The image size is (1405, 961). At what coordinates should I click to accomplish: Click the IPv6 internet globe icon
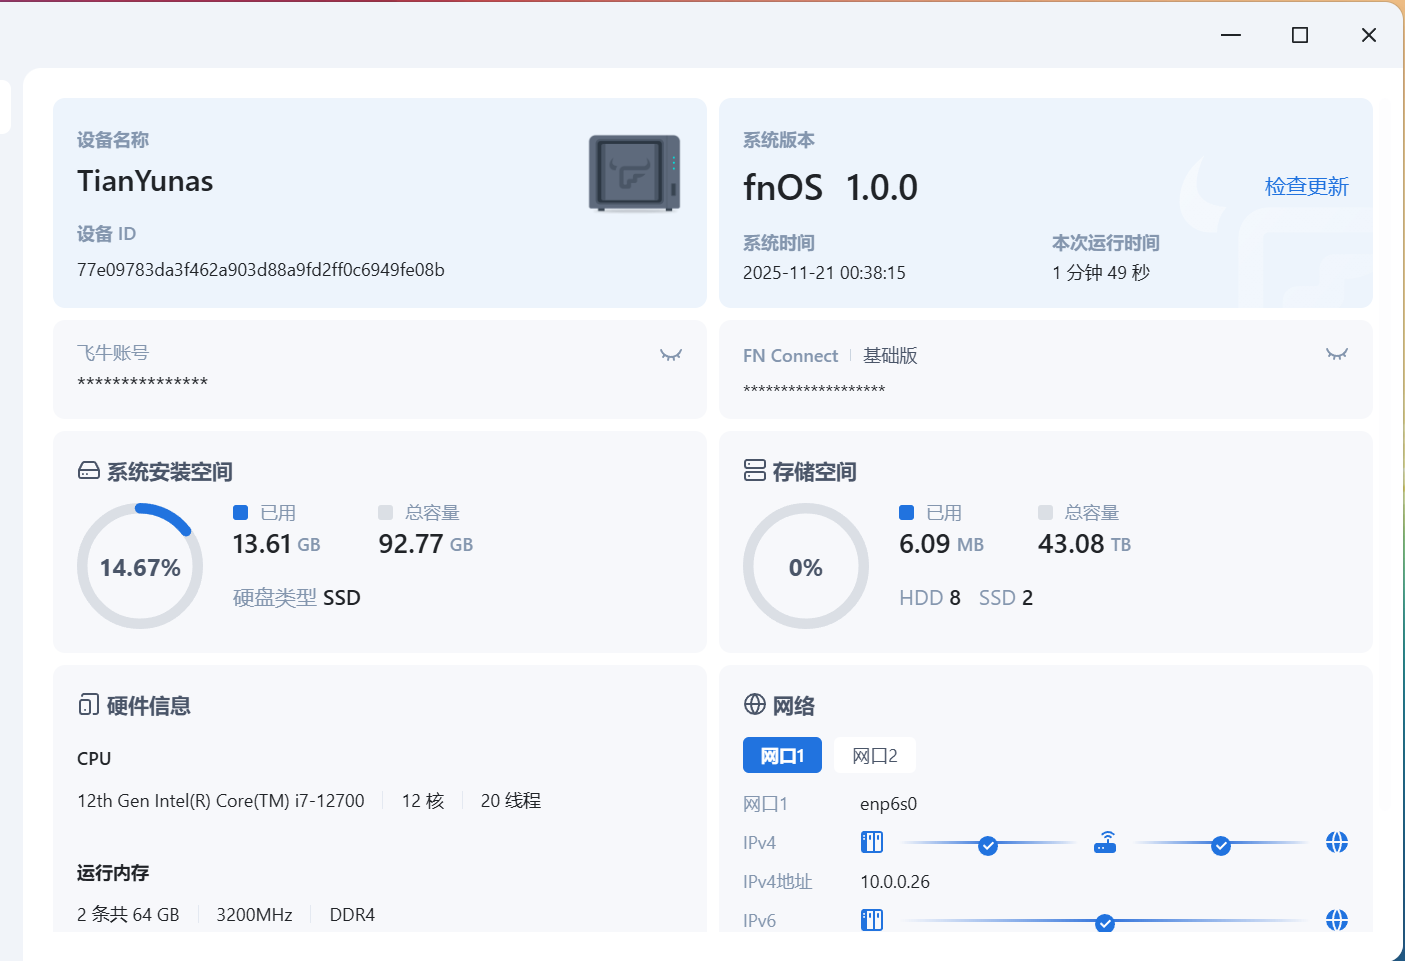coord(1336,919)
